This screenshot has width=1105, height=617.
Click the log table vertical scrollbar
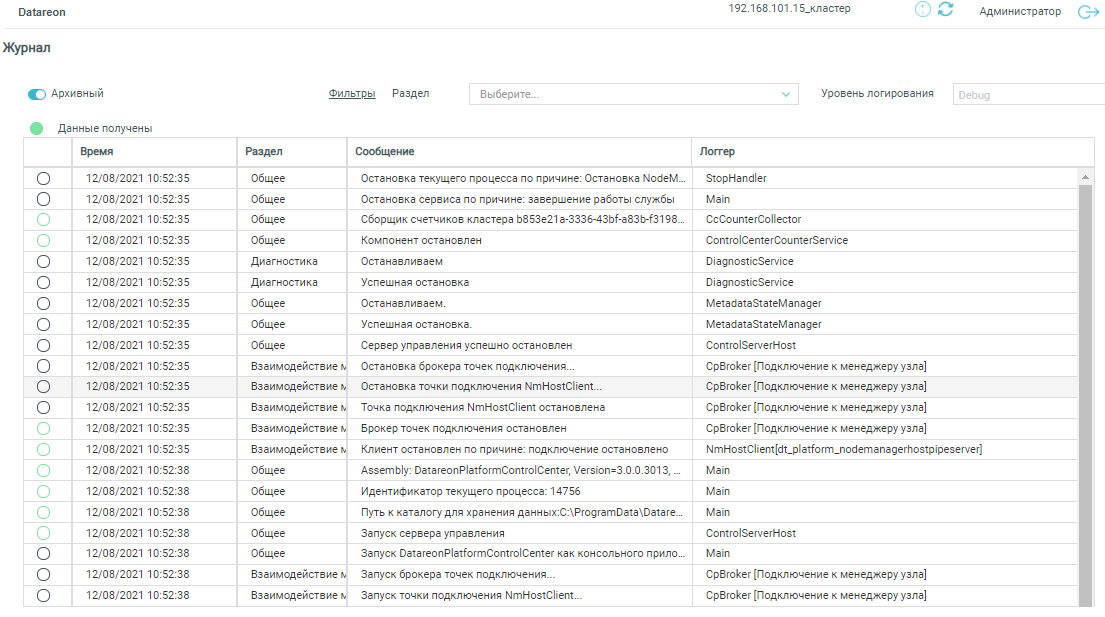tap(1085, 400)
